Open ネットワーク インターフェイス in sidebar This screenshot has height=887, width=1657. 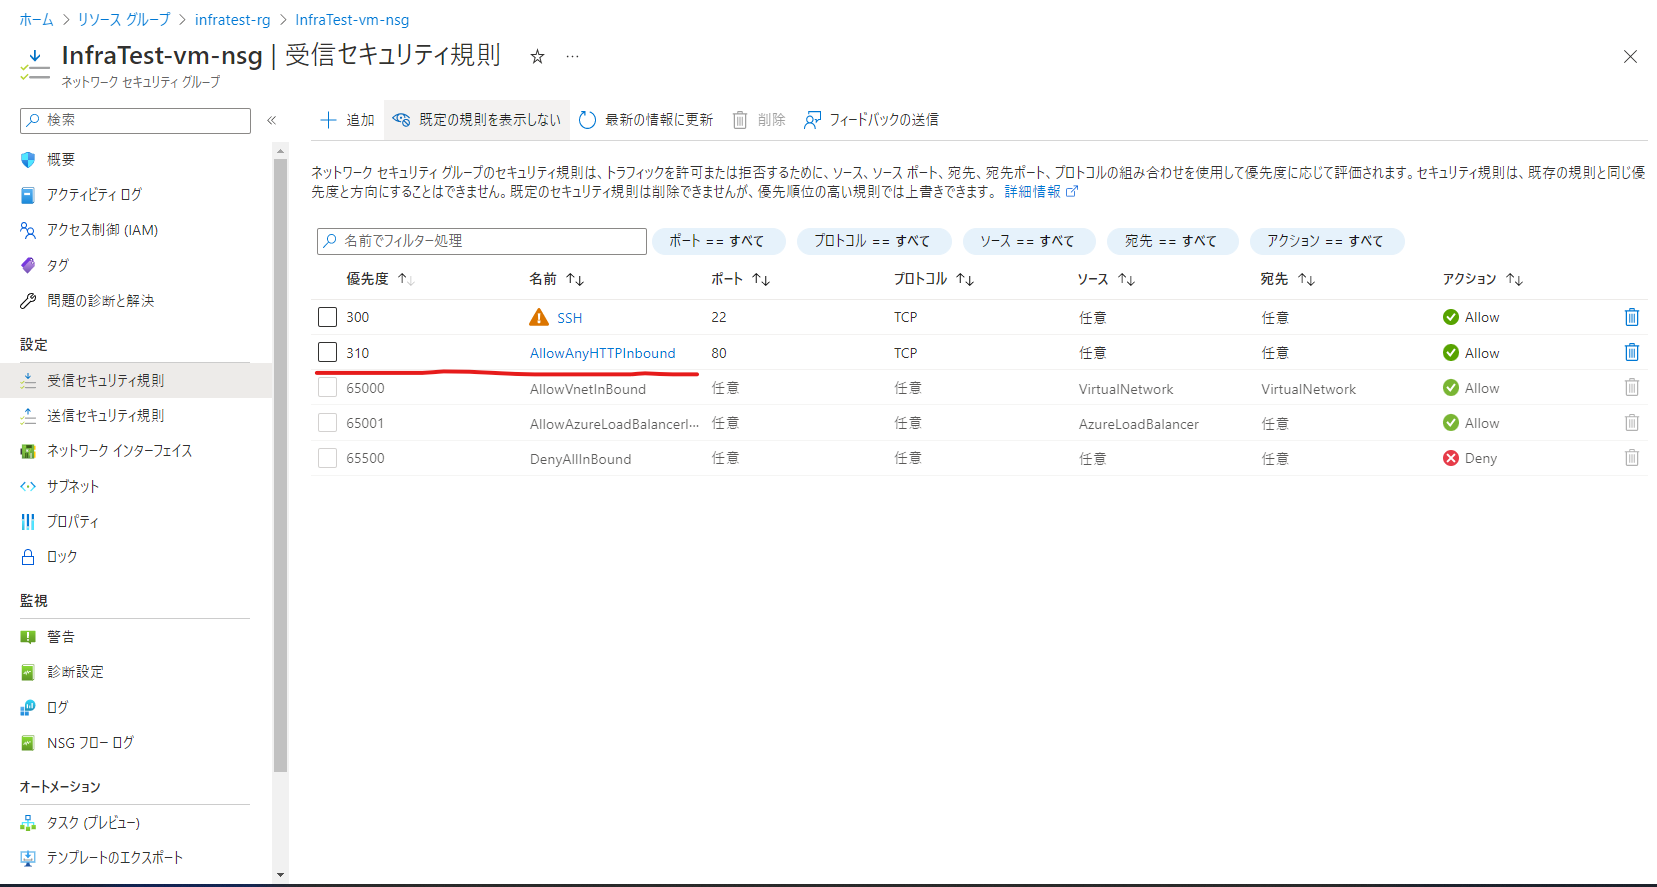tap(119, 451)
